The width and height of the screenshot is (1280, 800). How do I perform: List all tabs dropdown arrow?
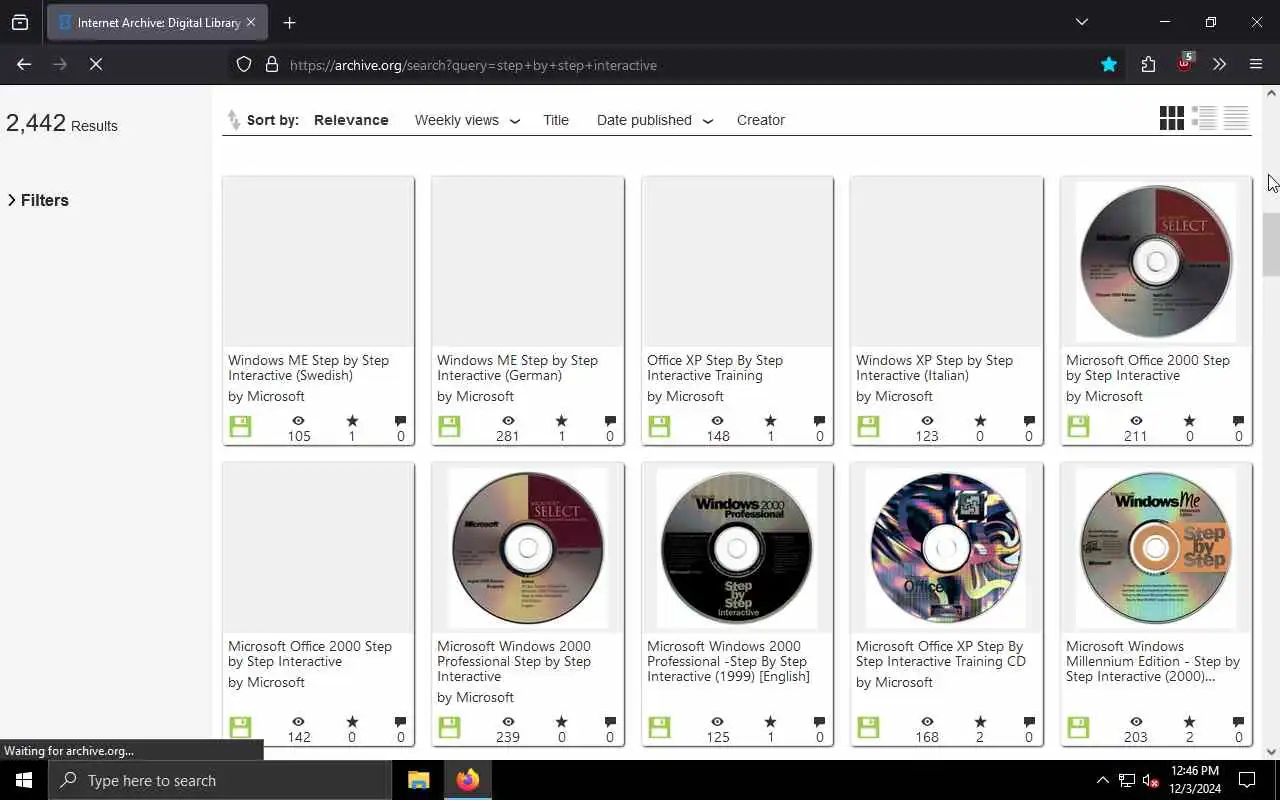point(1081,22)
